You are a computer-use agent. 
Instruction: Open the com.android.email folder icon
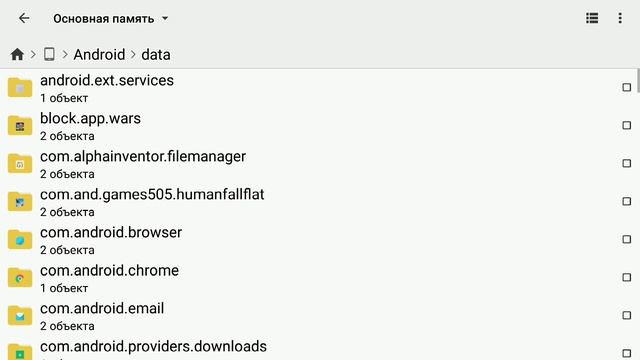click(20, 316)
